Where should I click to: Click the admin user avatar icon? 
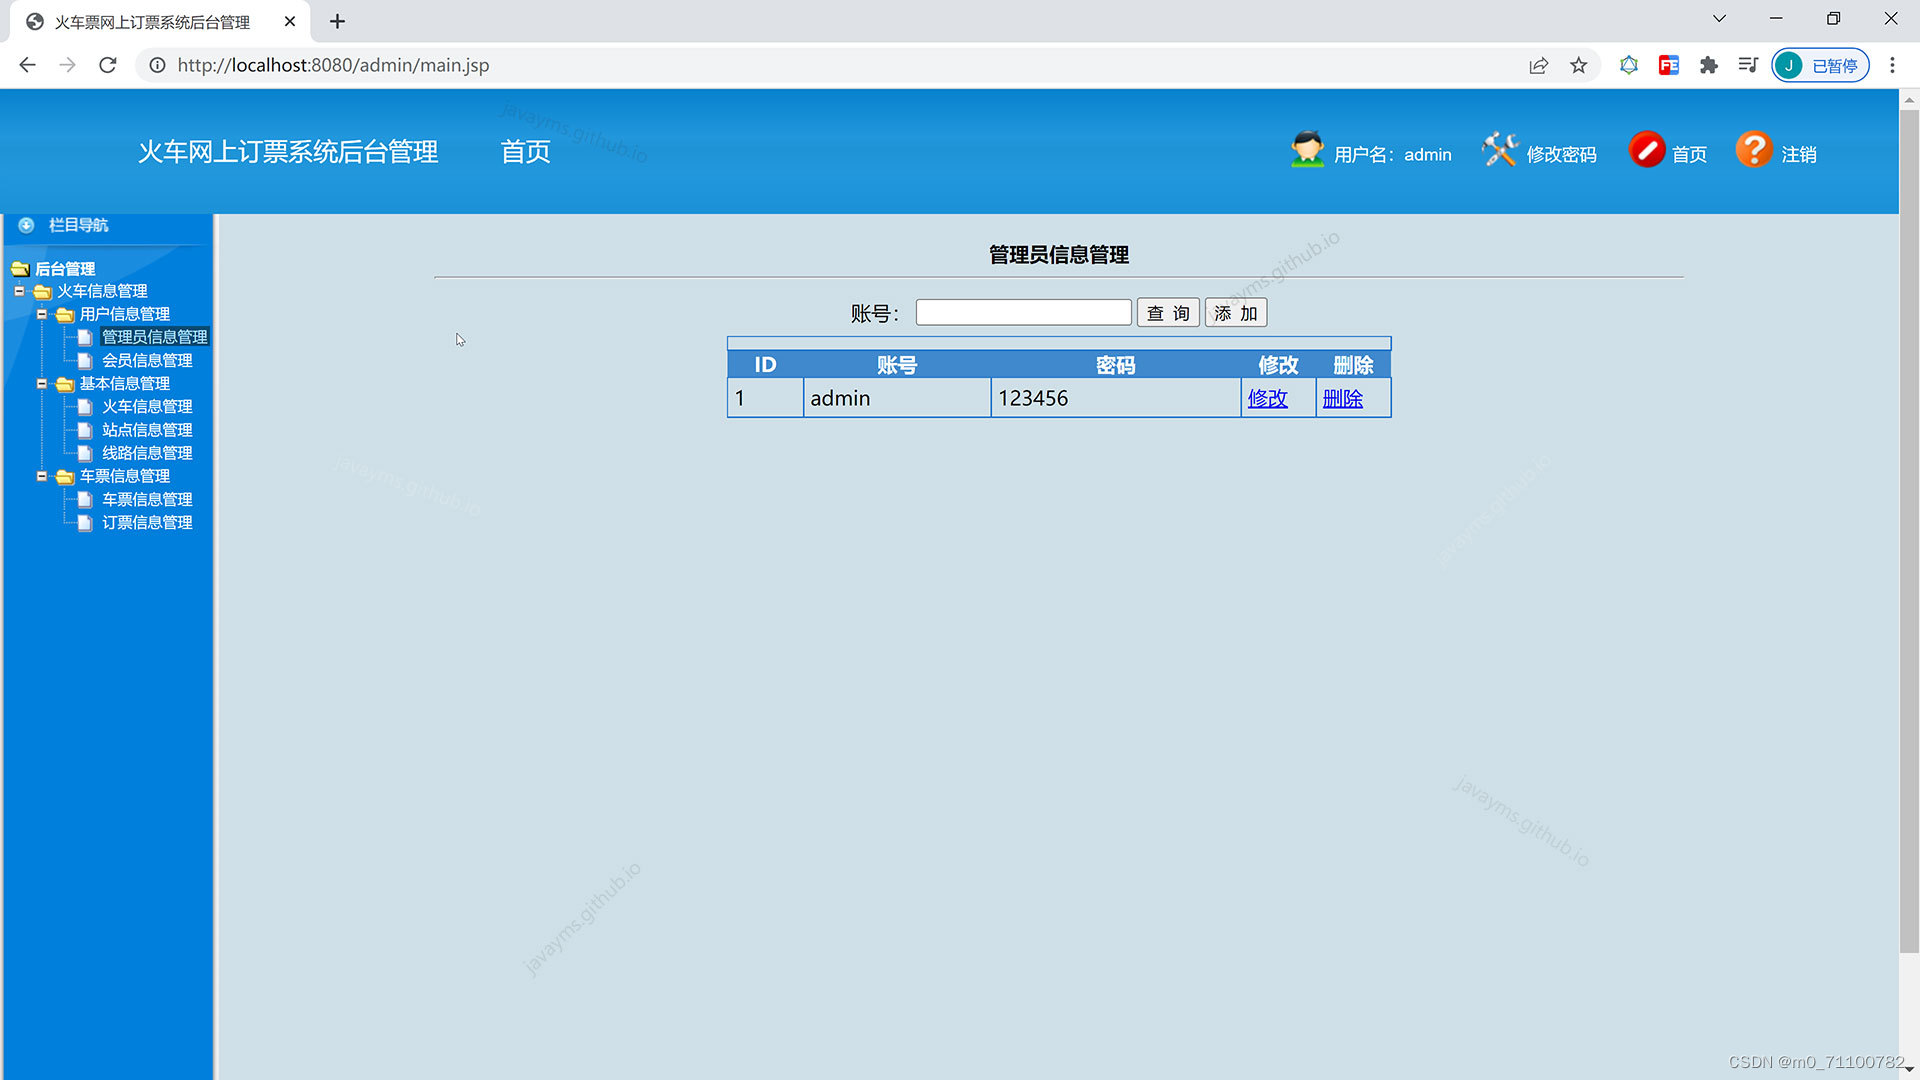pyautogui.click(x=1307, y=150)
